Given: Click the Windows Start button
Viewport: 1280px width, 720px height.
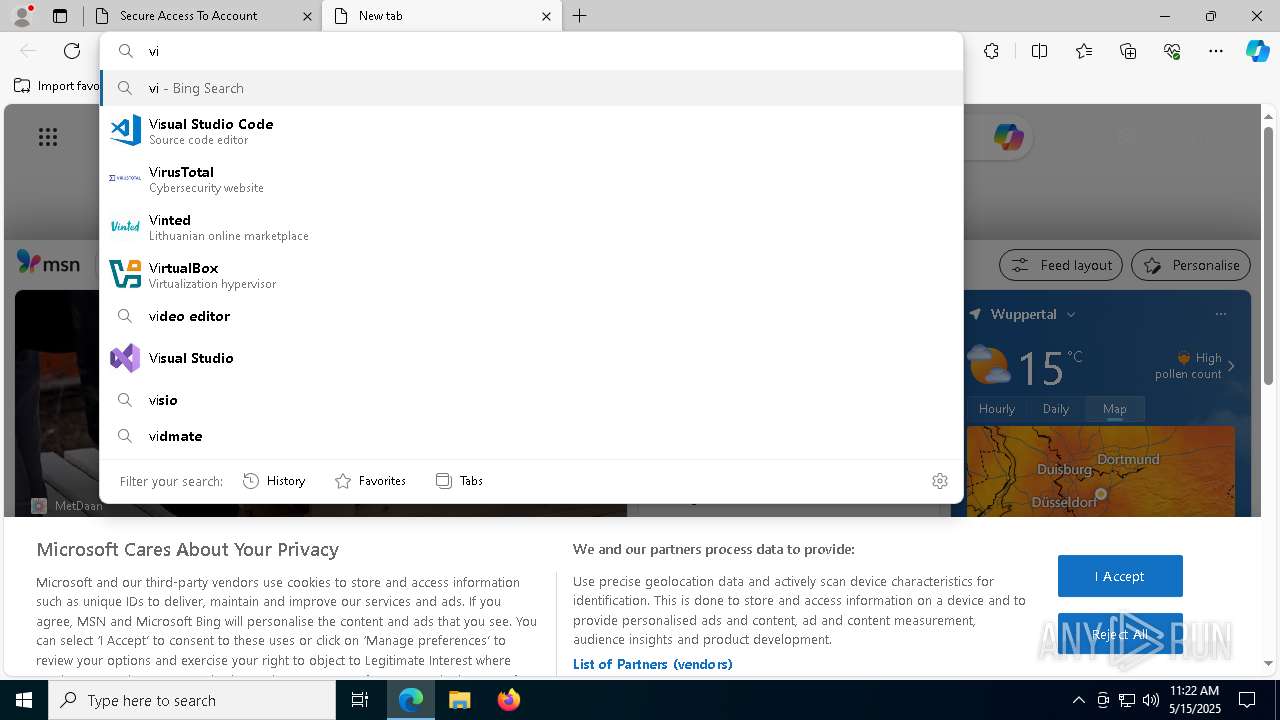Looking at the screenshot, I should click(x=24, y=700).
